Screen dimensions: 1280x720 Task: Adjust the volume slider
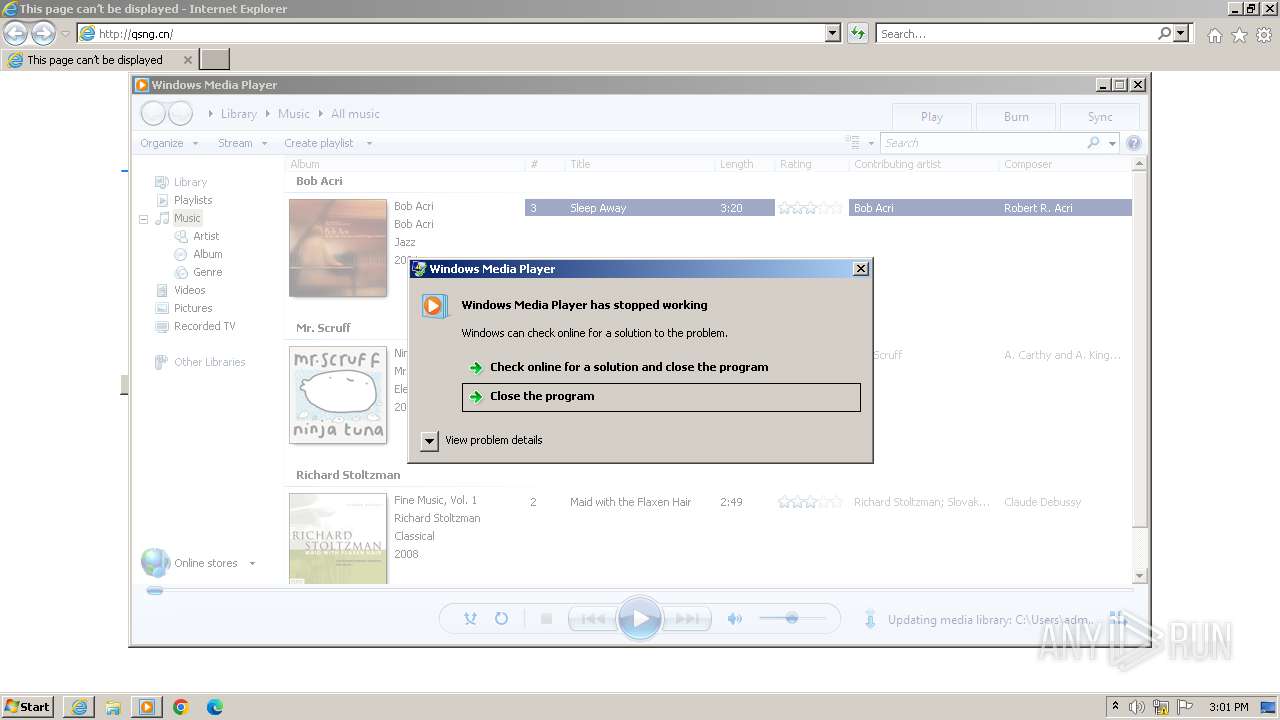tap(792, 619)
